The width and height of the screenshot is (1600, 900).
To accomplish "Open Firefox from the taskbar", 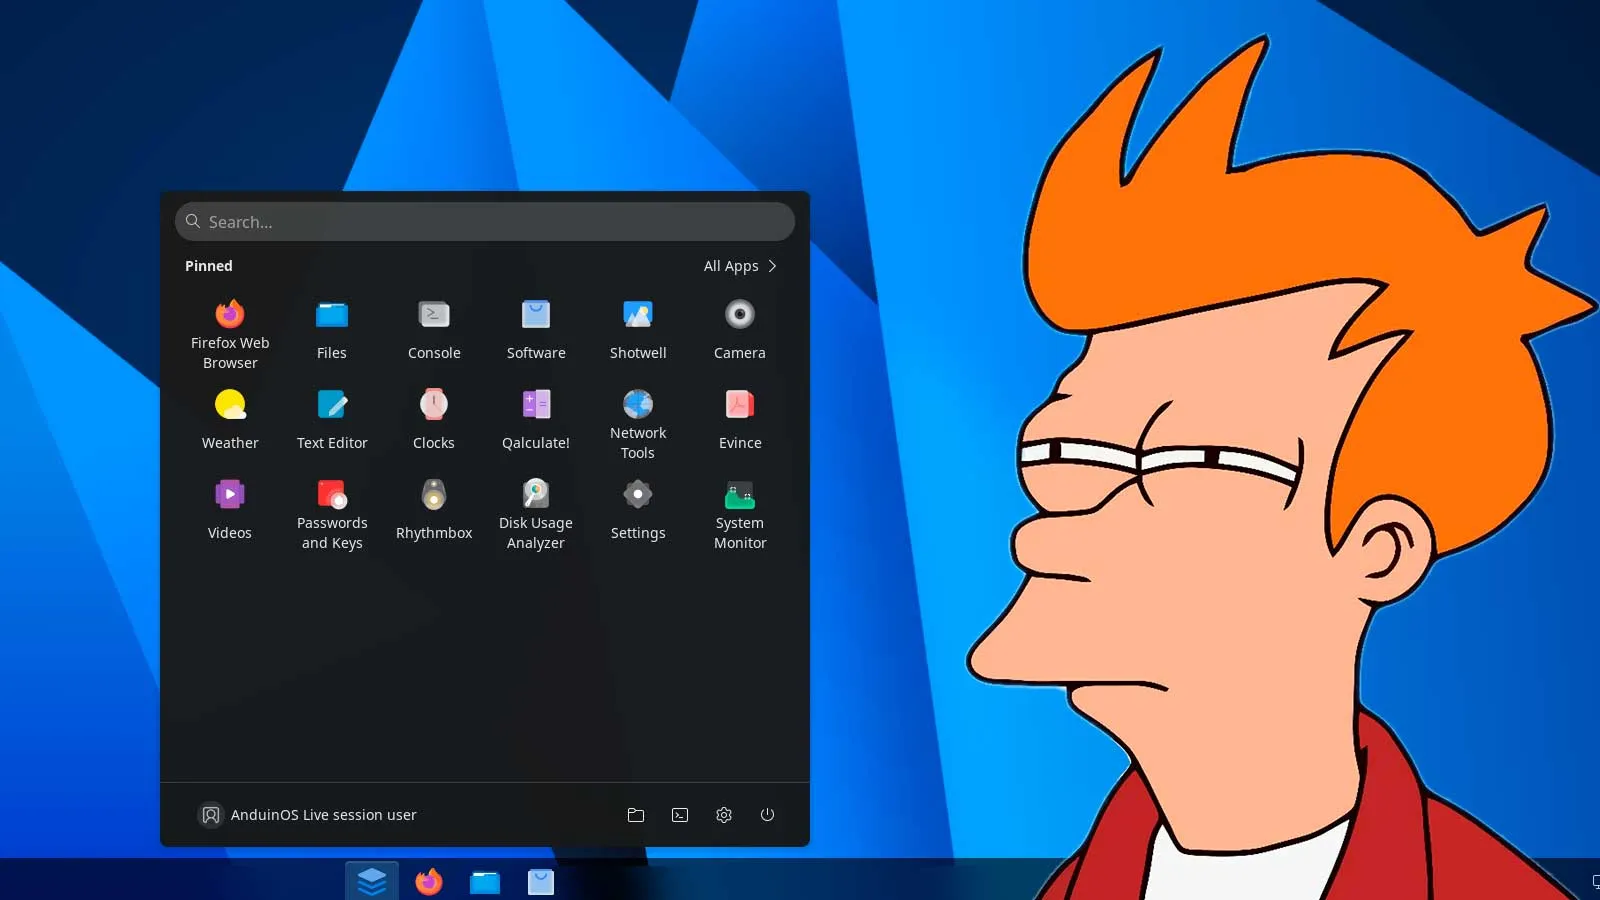I will [429, 881].
